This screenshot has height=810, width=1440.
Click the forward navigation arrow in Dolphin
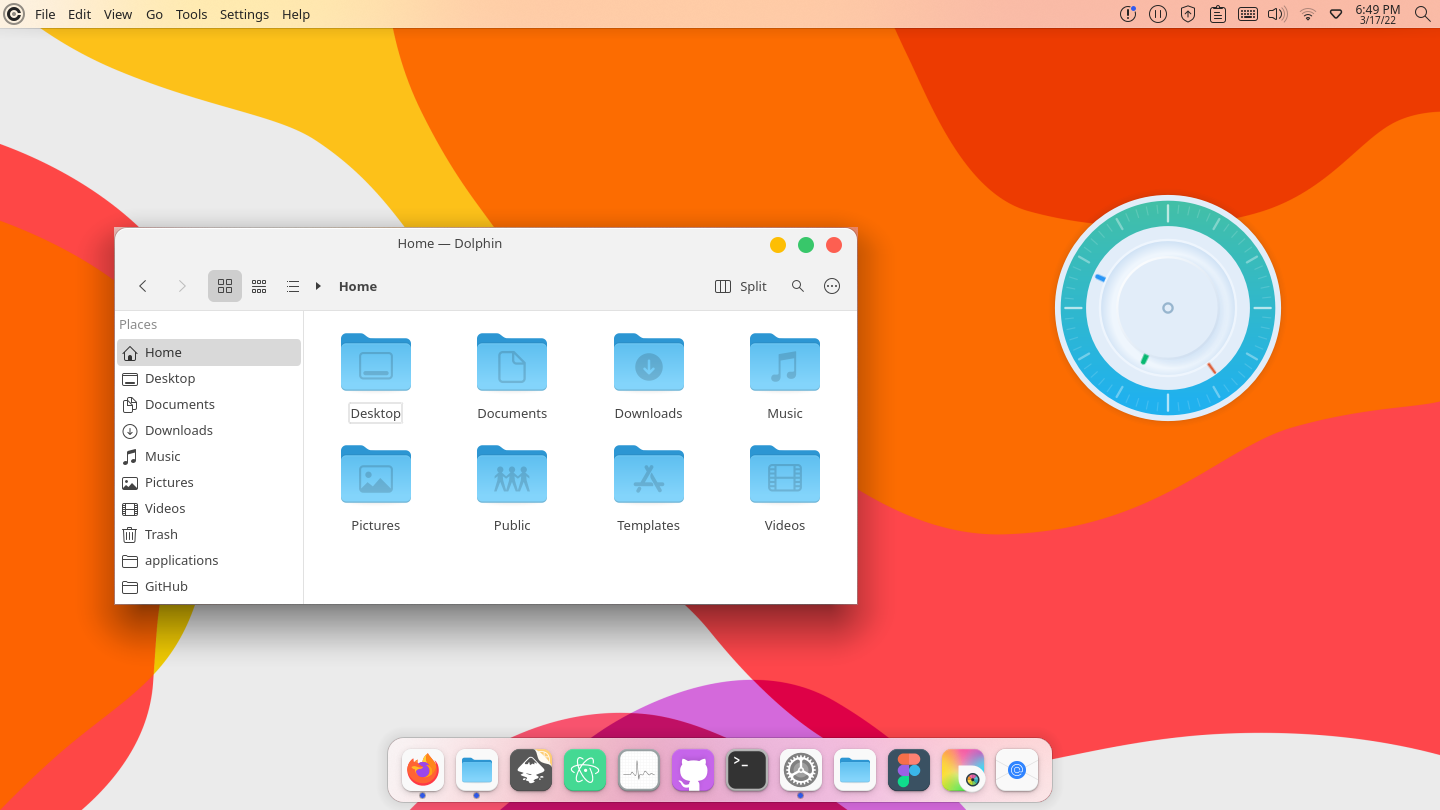coord(182,286)
